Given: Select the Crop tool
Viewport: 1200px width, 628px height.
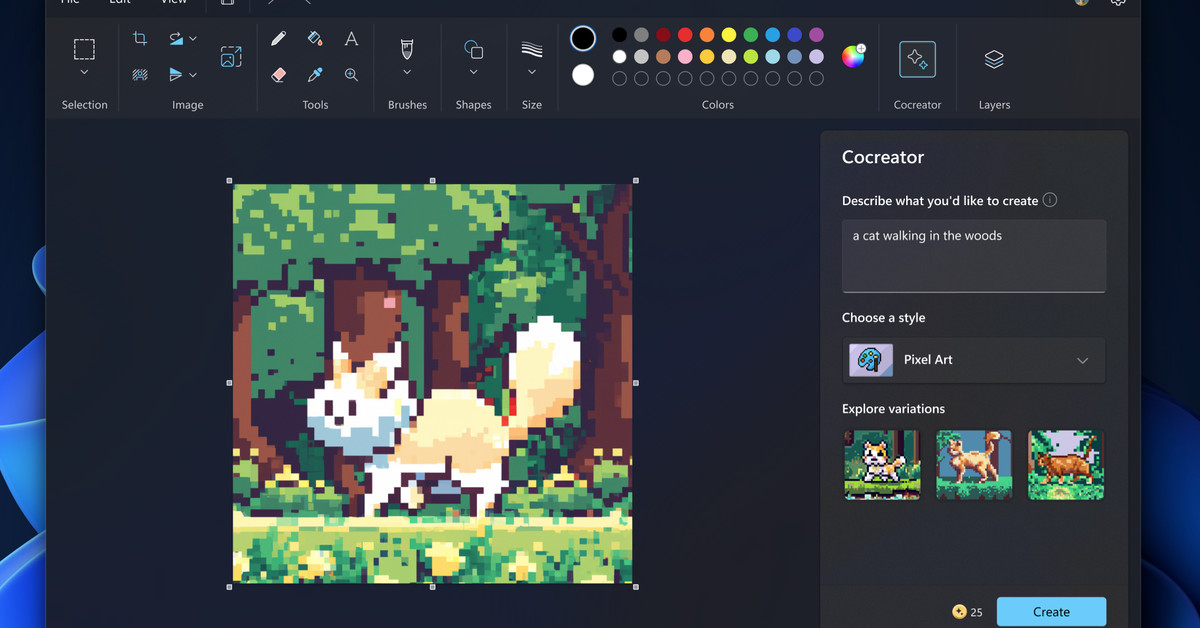Looking at the screenshot, I should point(140,38).
